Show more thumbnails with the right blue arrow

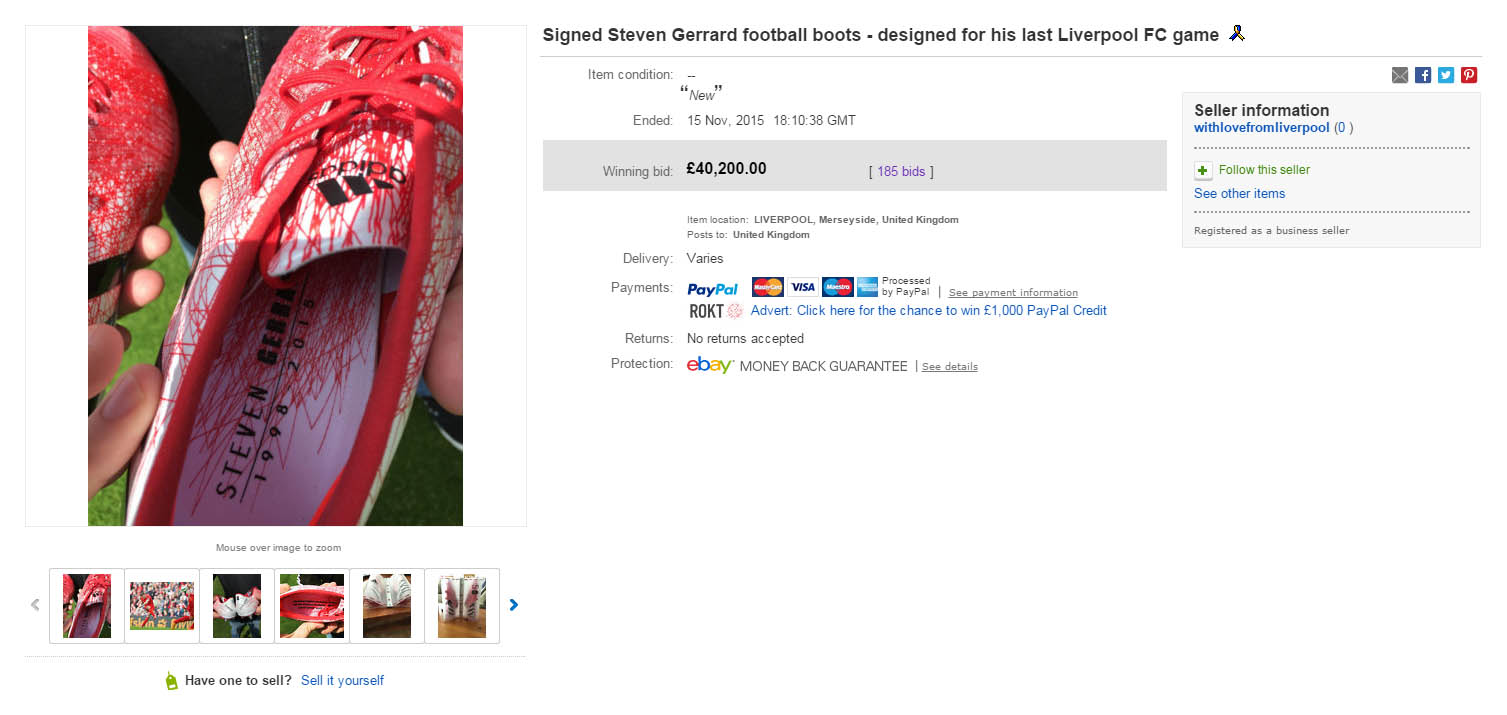[x=513, y=604]
